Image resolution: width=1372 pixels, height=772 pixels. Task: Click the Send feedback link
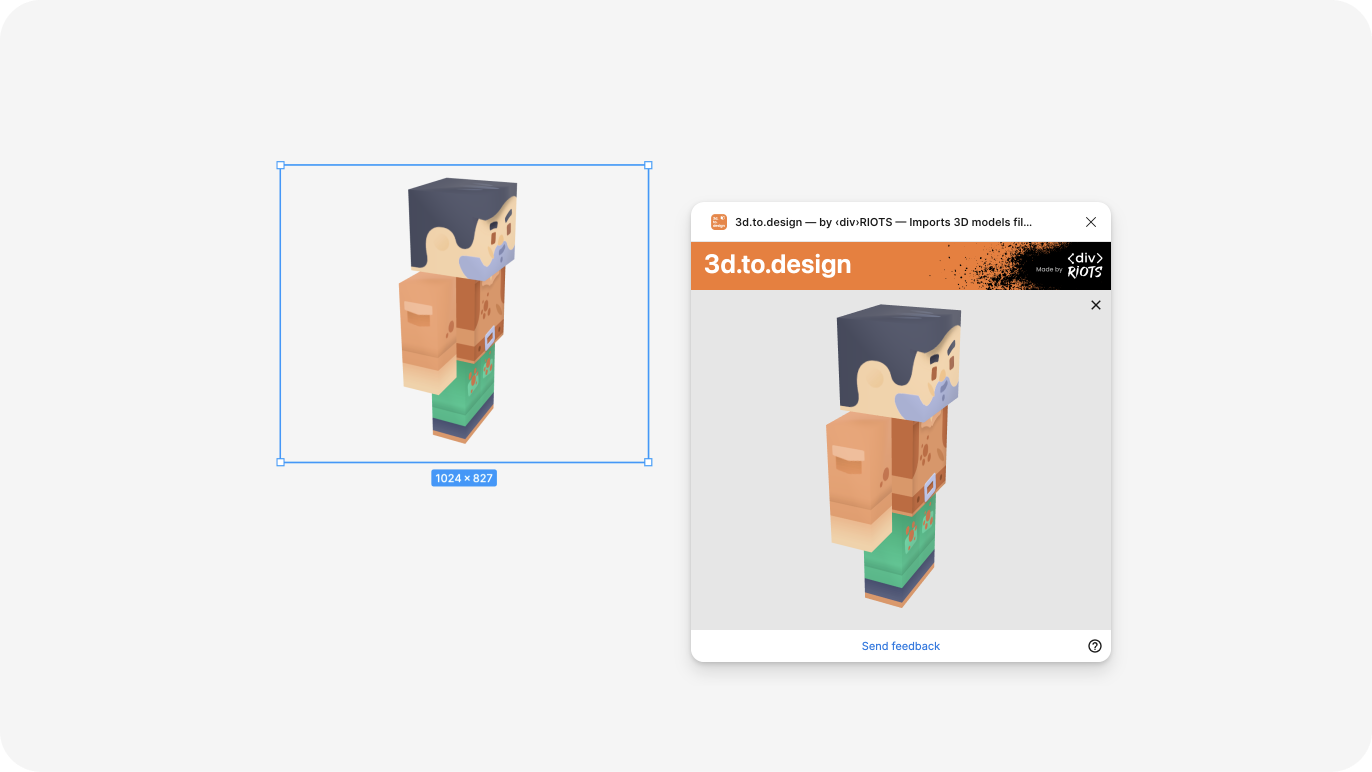pos(900,646)
